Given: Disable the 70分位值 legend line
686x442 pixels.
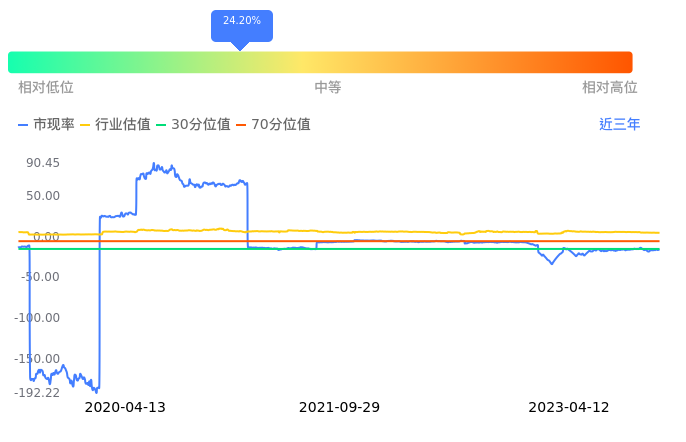Looking at the screenshot, I should (273, 125).
